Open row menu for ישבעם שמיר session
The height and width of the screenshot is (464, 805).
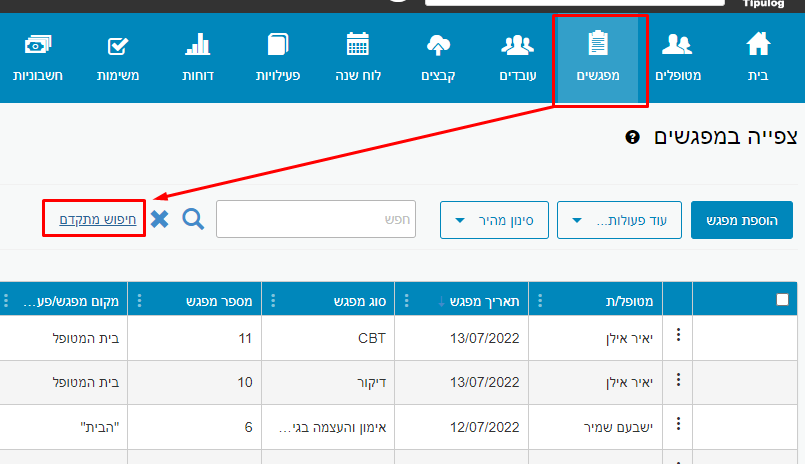[678, 424]
